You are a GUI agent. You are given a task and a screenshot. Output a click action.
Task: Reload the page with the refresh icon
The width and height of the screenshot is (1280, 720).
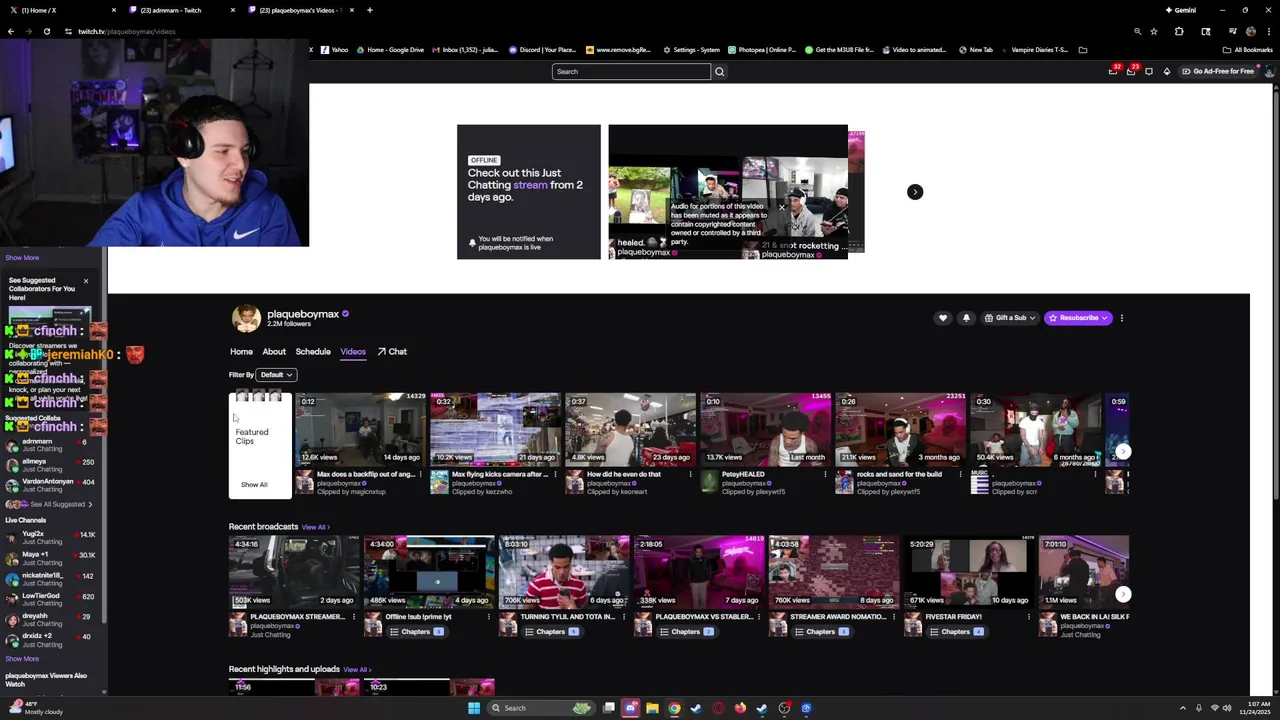[47, 31]
